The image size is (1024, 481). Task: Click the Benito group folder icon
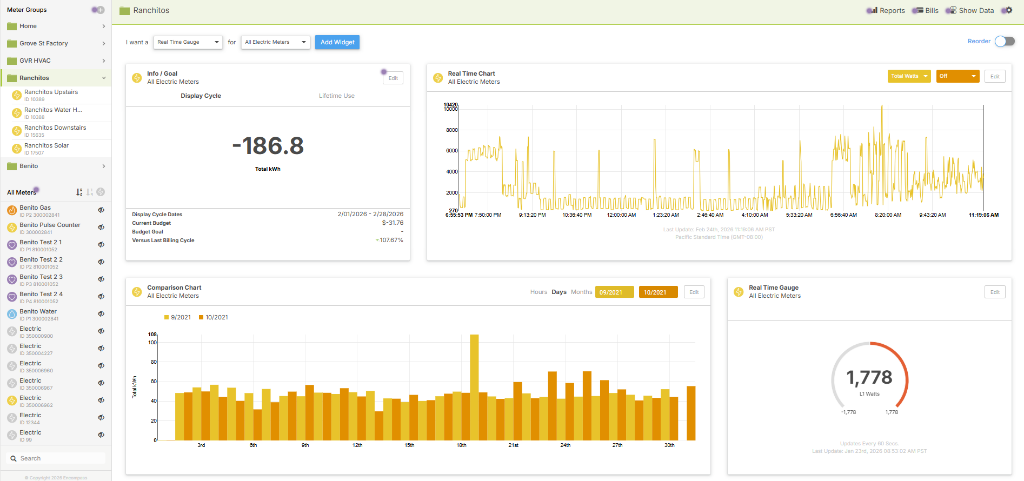click(12, 166)
